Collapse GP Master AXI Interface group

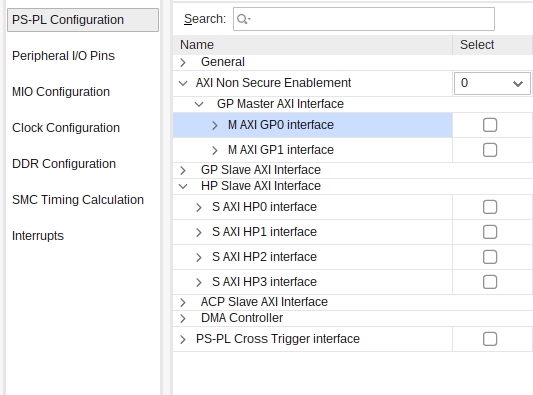click(x=199, y=104)
